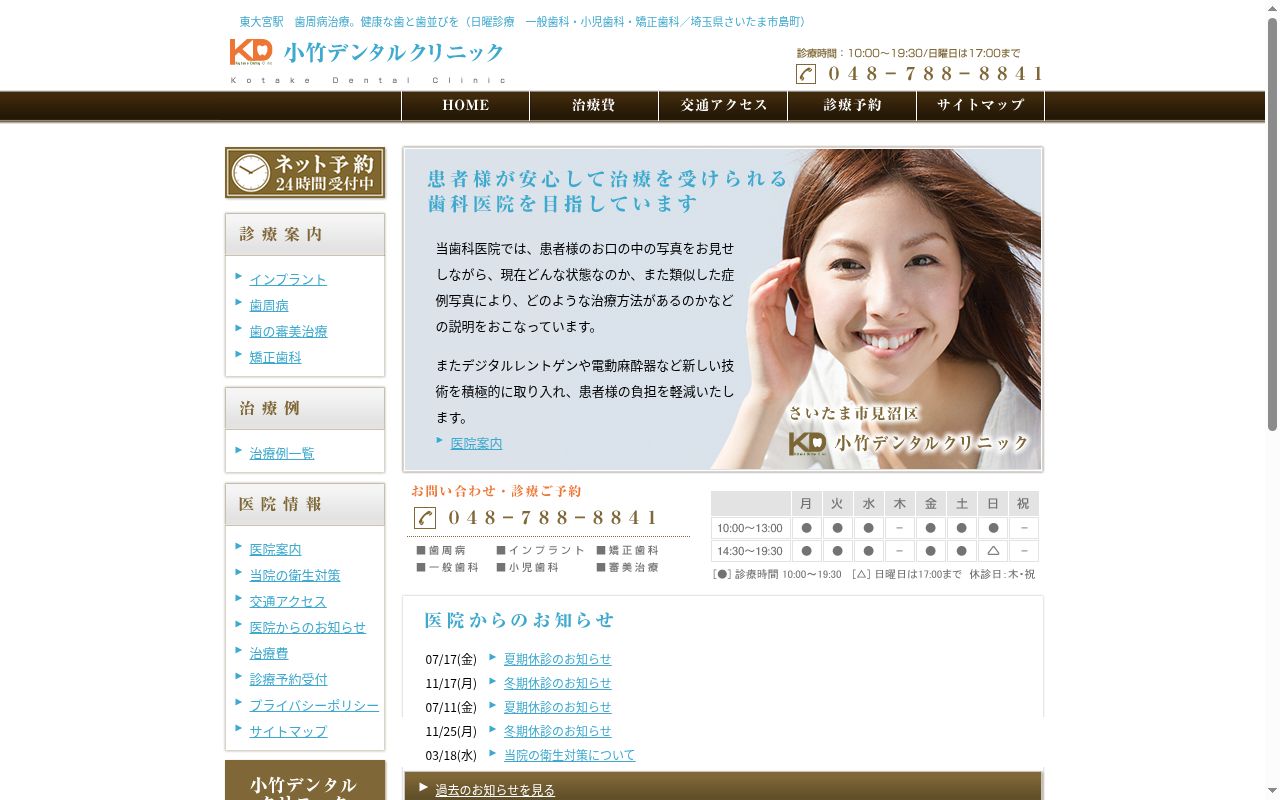
Task: Click the KD Kotake Dental Clinic logo
Action: coord(367,60)
